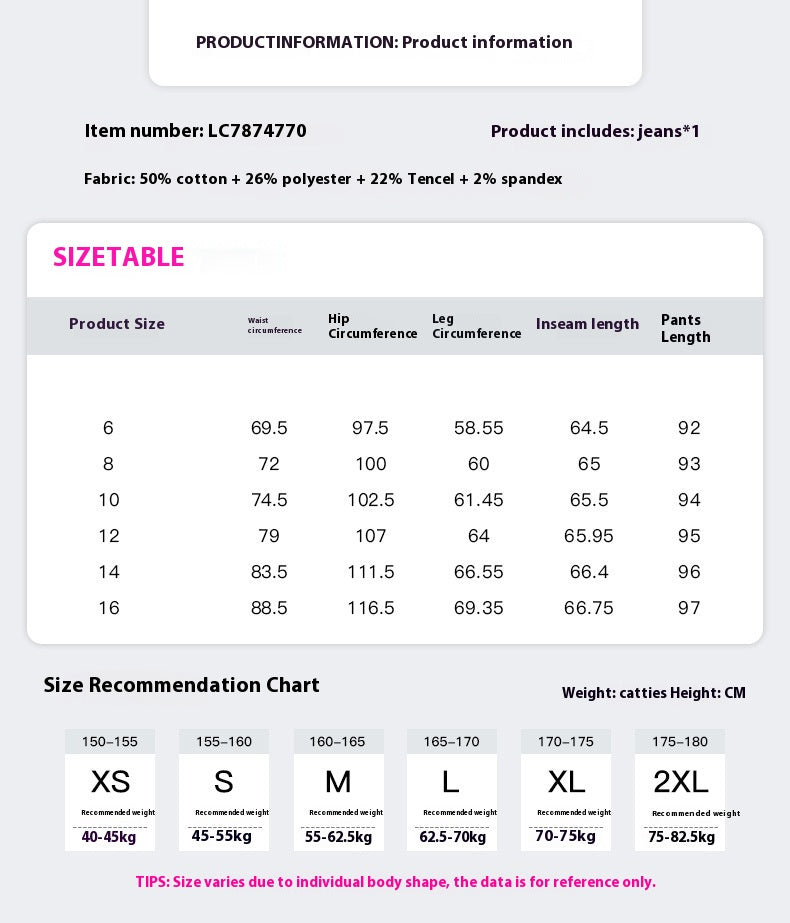
Task: Click the pink TIPS note at bottom
Action: point(395,882)
